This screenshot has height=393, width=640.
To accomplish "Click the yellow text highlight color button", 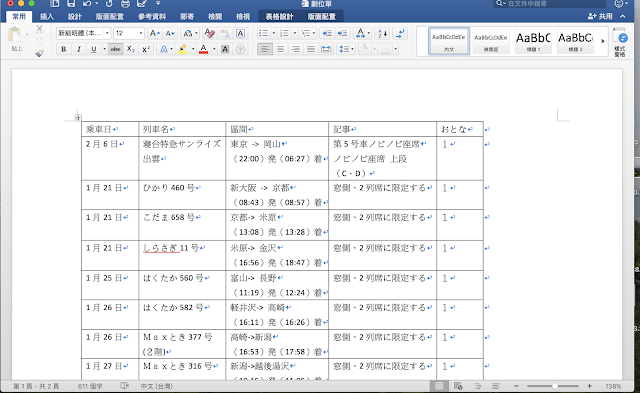I will [182, 49].
